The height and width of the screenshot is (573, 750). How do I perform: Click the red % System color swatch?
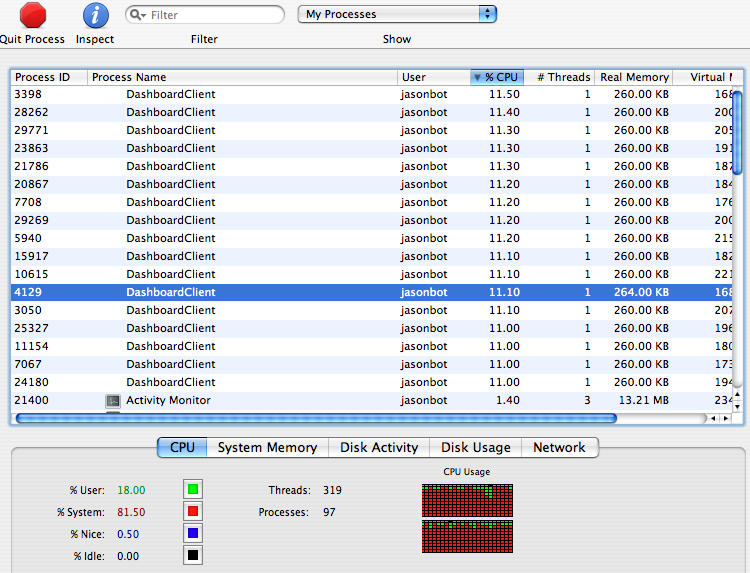(193, 511)
